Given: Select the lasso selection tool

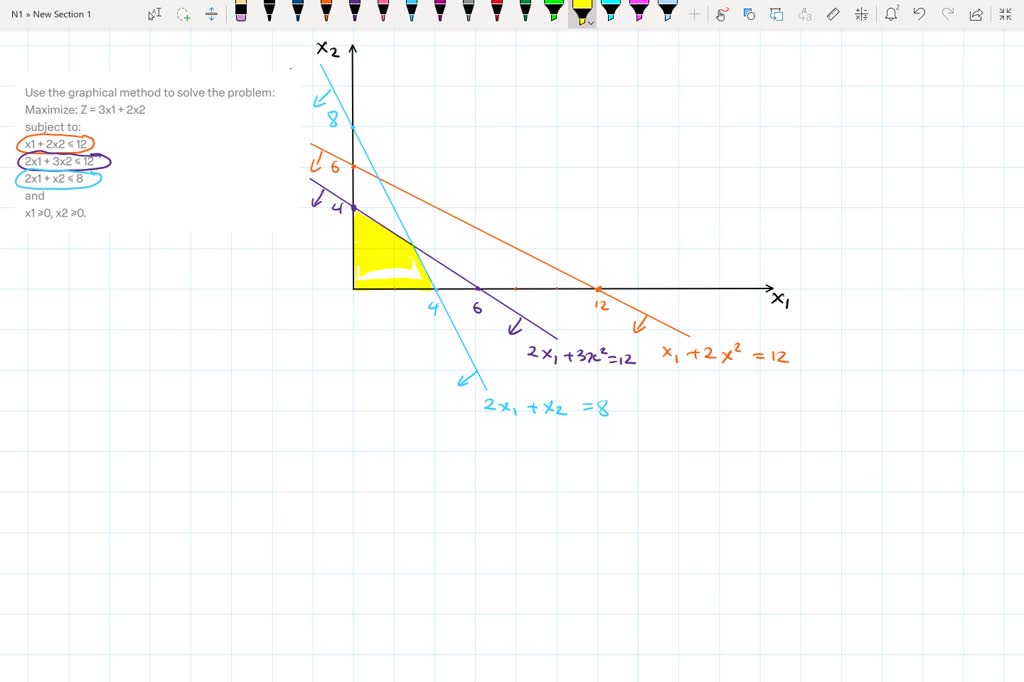Looking at the screenshot, I should (x=183, y=14).
